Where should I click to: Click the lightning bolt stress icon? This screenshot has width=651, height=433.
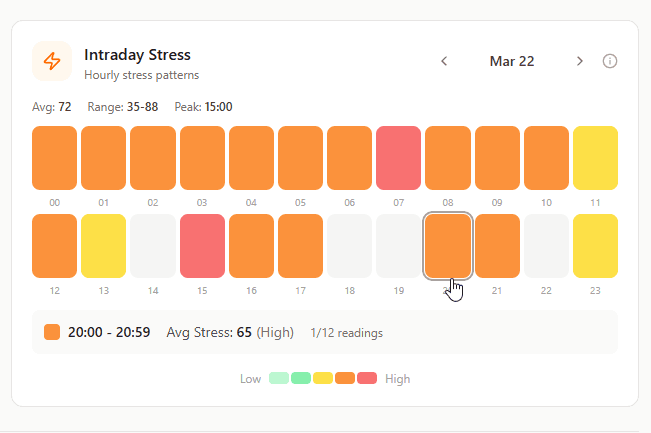[52, 61]
